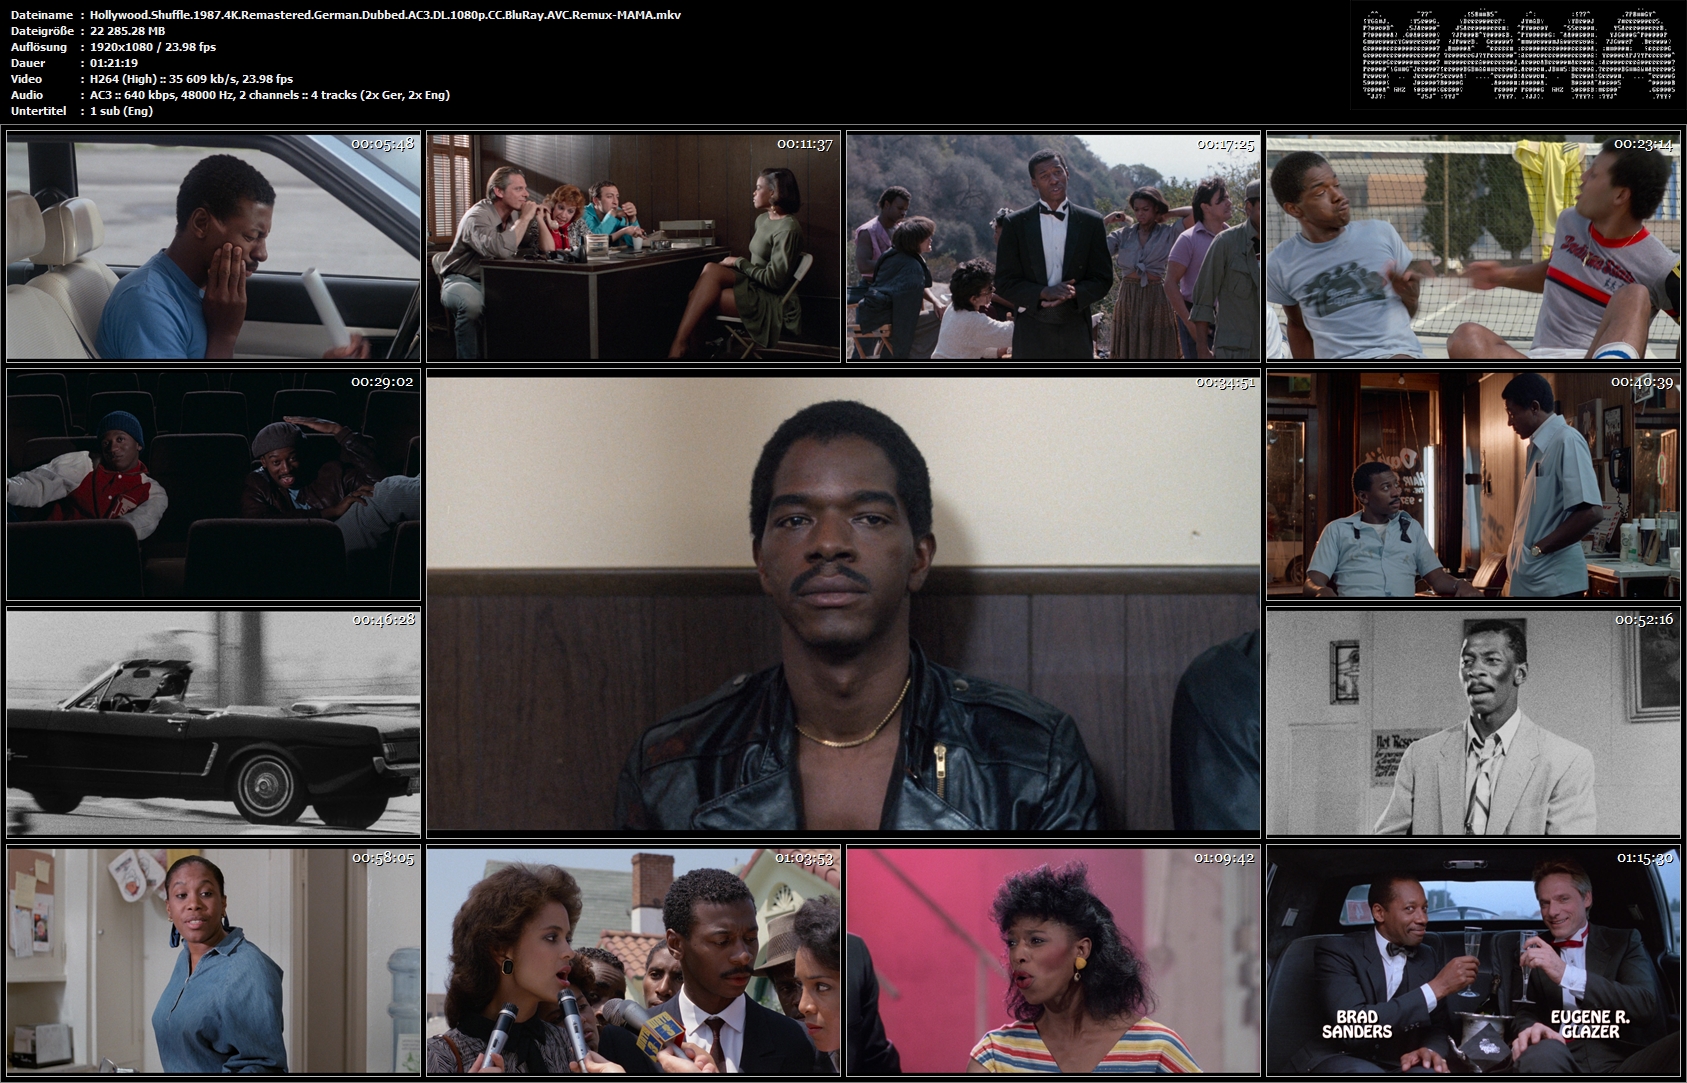Click the Untertitel label

tap(38, 111)
